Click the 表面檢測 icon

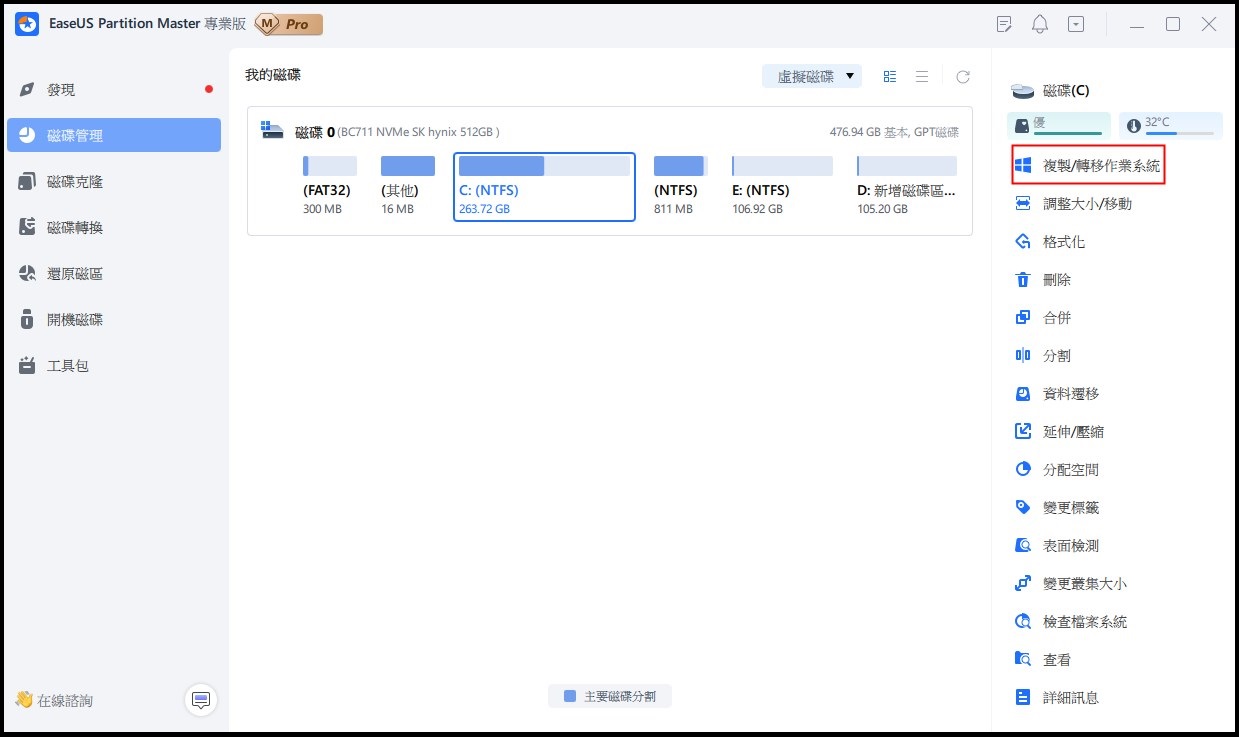click(x=1023, y=546)
